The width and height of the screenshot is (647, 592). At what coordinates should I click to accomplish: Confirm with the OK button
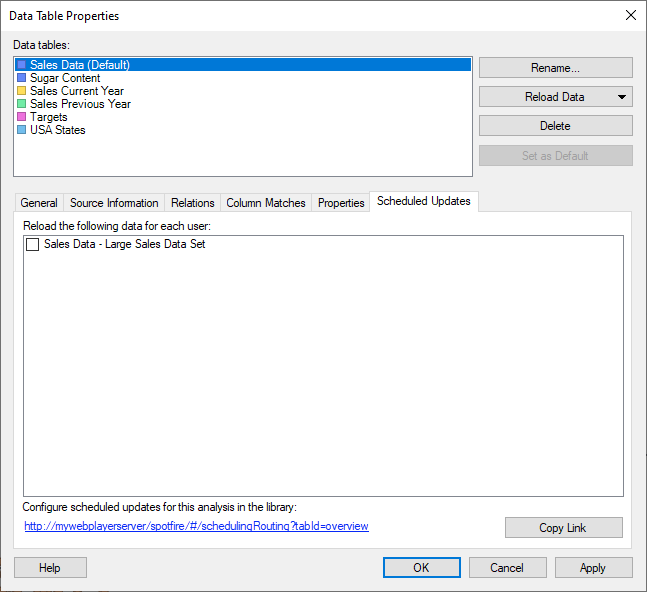422,568
